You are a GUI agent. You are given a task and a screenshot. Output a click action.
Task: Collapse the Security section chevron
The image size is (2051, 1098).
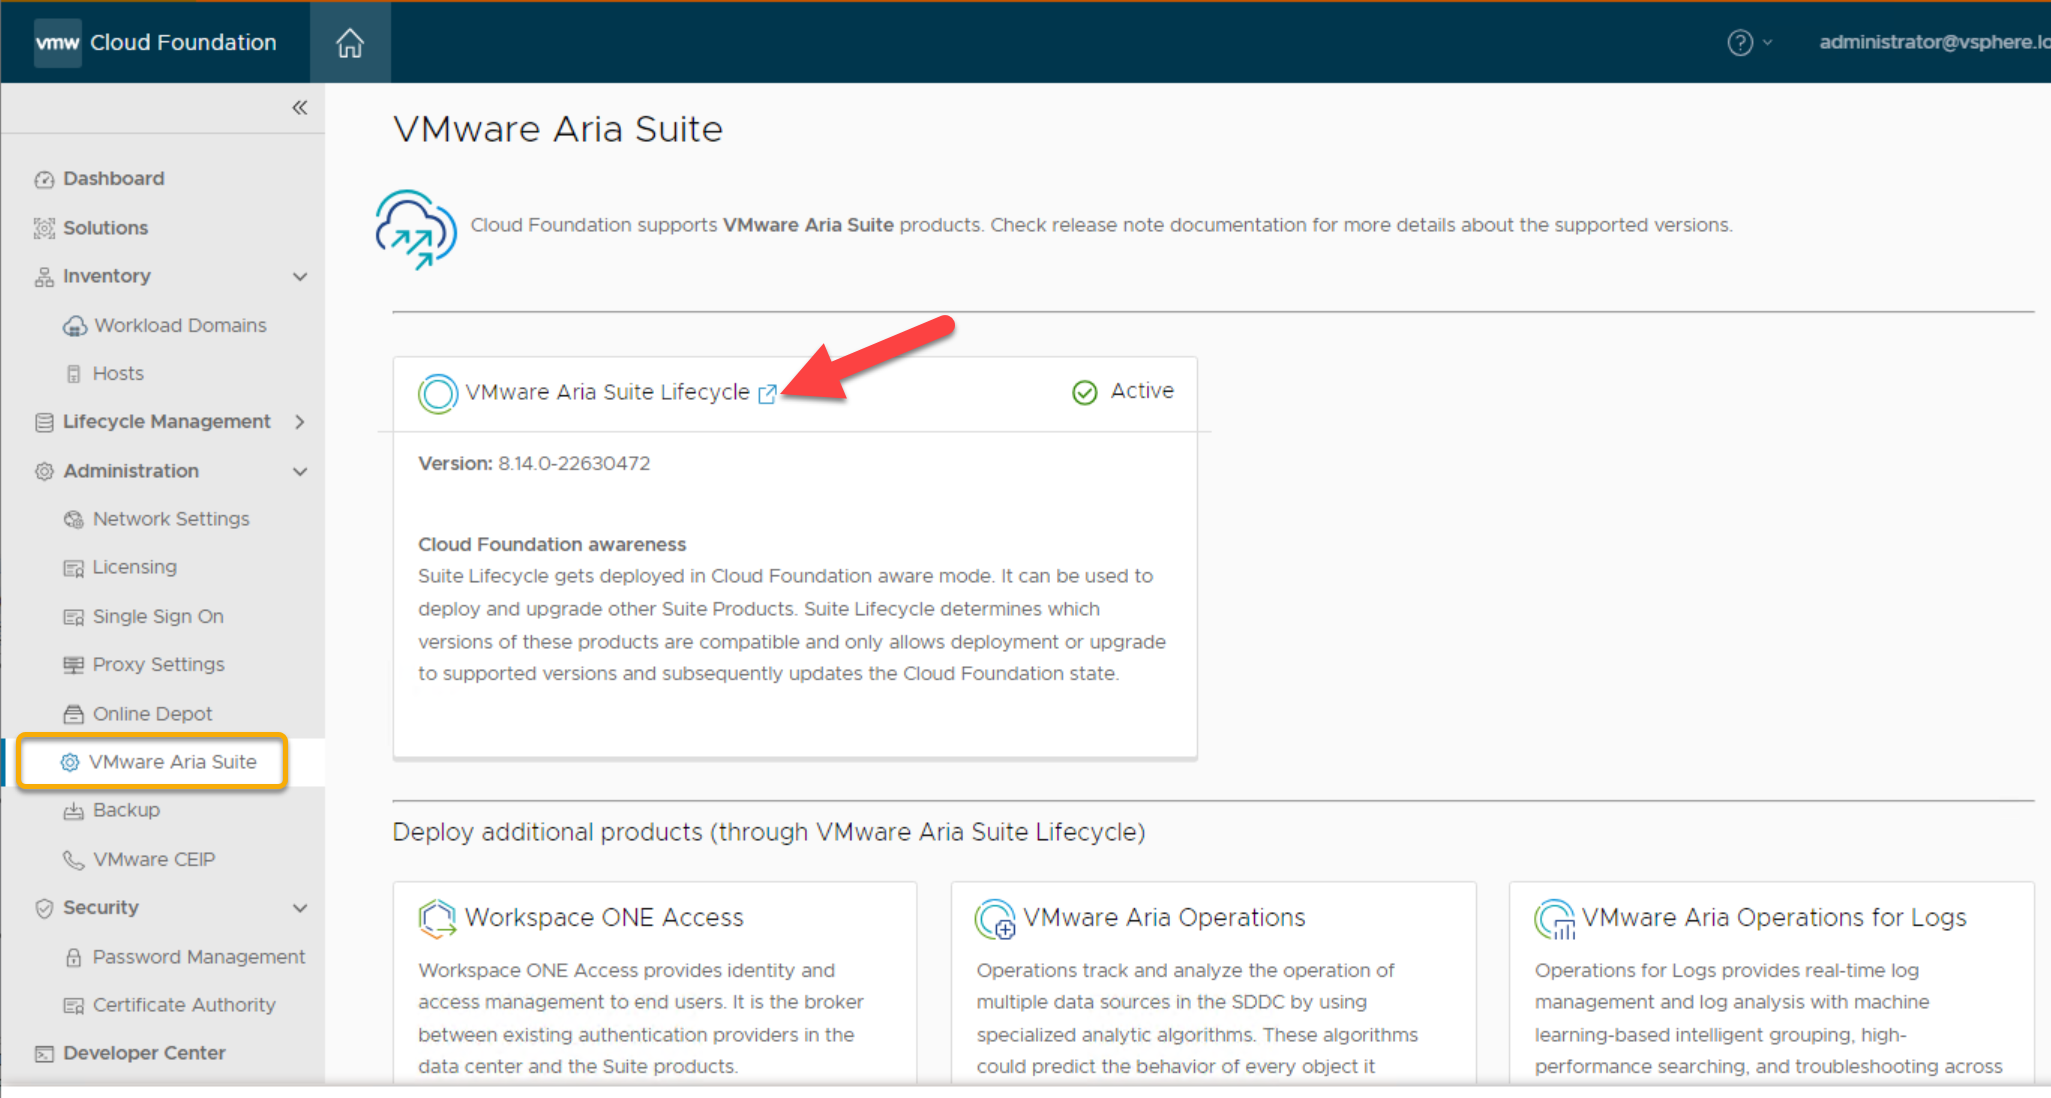(299, 908)
